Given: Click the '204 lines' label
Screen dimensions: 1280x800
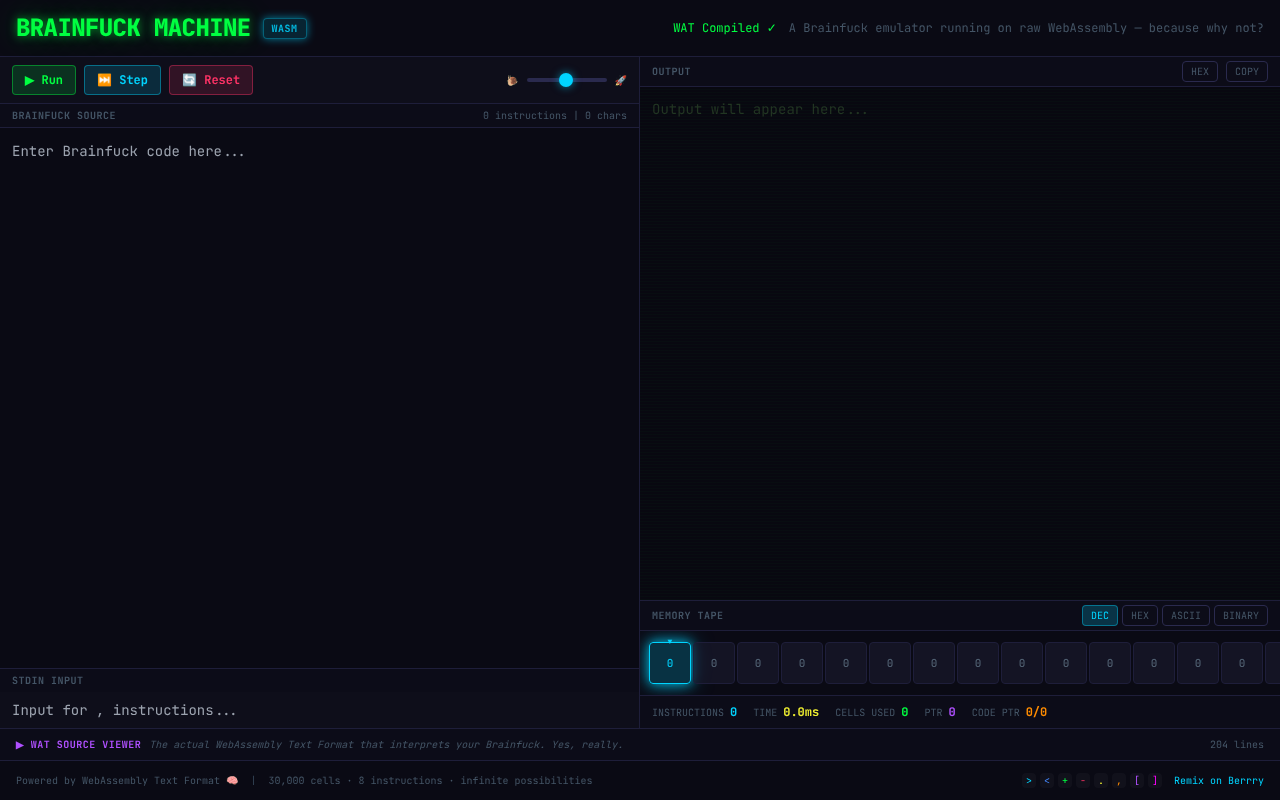Looking at the screenshot, I should click(x=1237, y=745).
